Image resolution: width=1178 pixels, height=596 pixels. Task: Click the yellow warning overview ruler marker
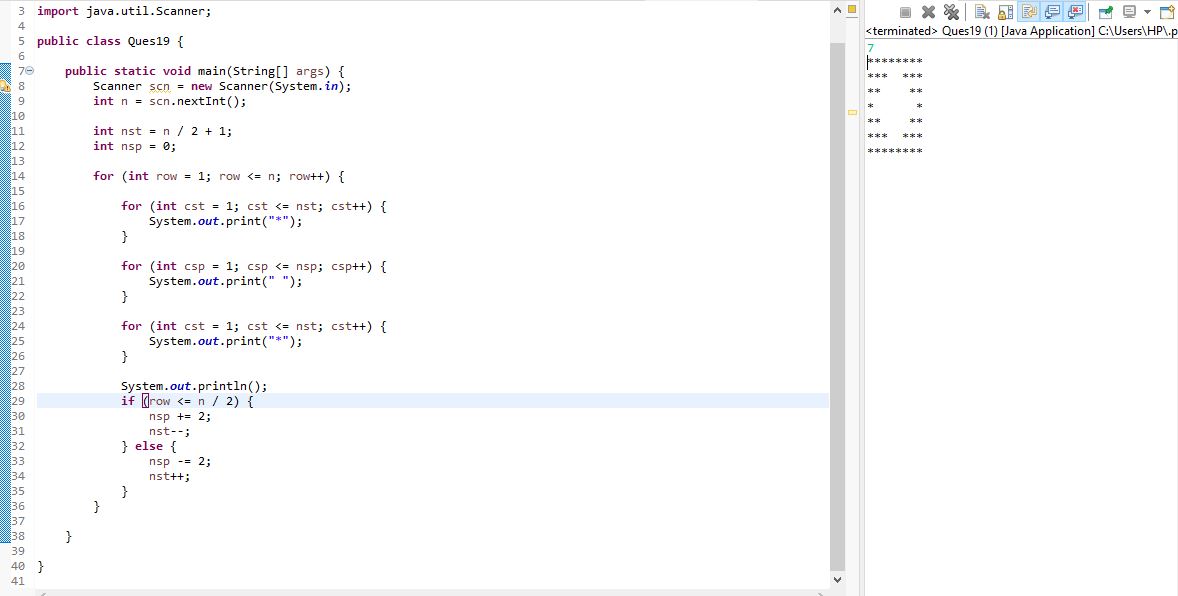852,112
